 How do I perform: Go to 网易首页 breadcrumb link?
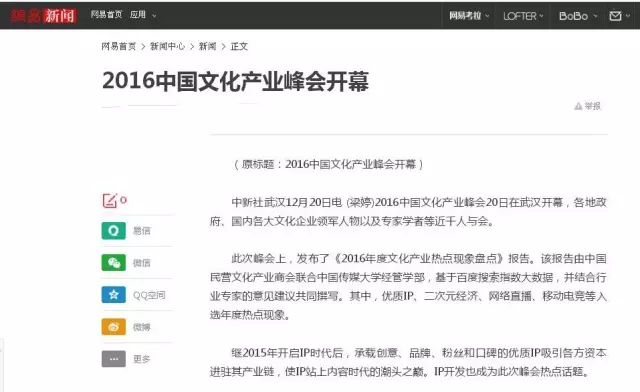pyautogui.click(x=119, y=47)
